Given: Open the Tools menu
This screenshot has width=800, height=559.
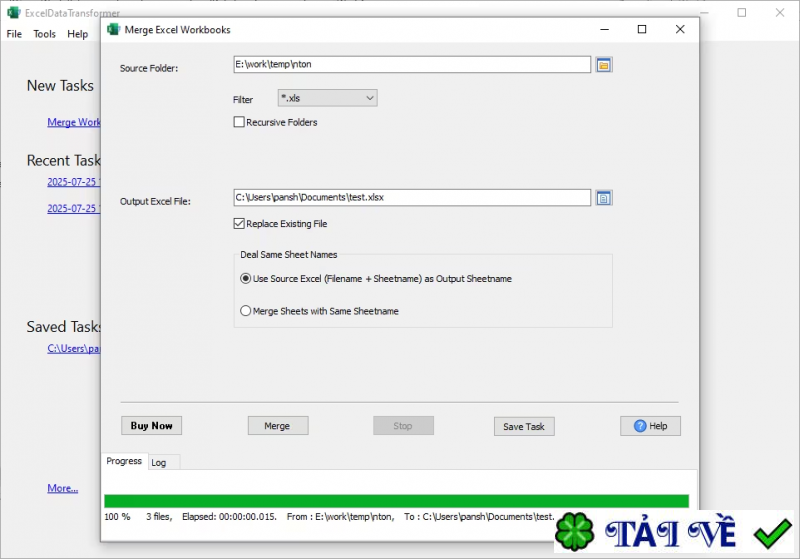Looking at the screenshot, I should (44, 34).
